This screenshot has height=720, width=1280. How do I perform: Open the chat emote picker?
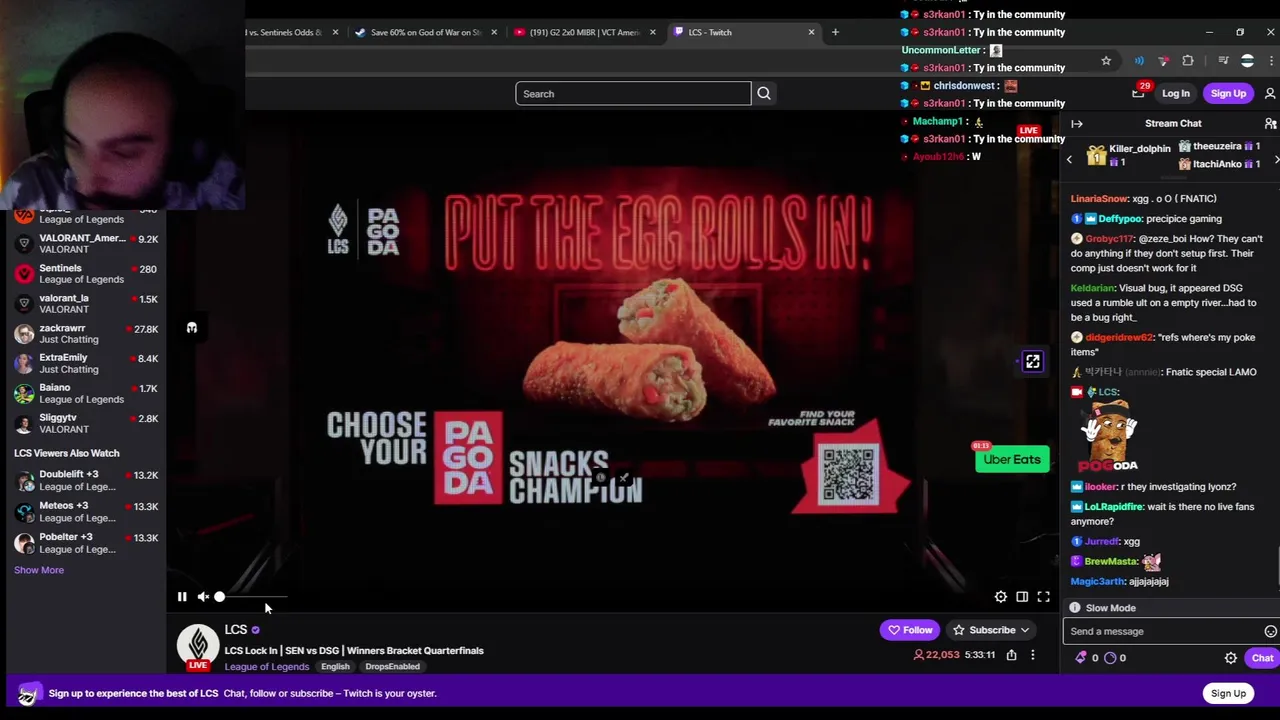(x=1270, y=631)
